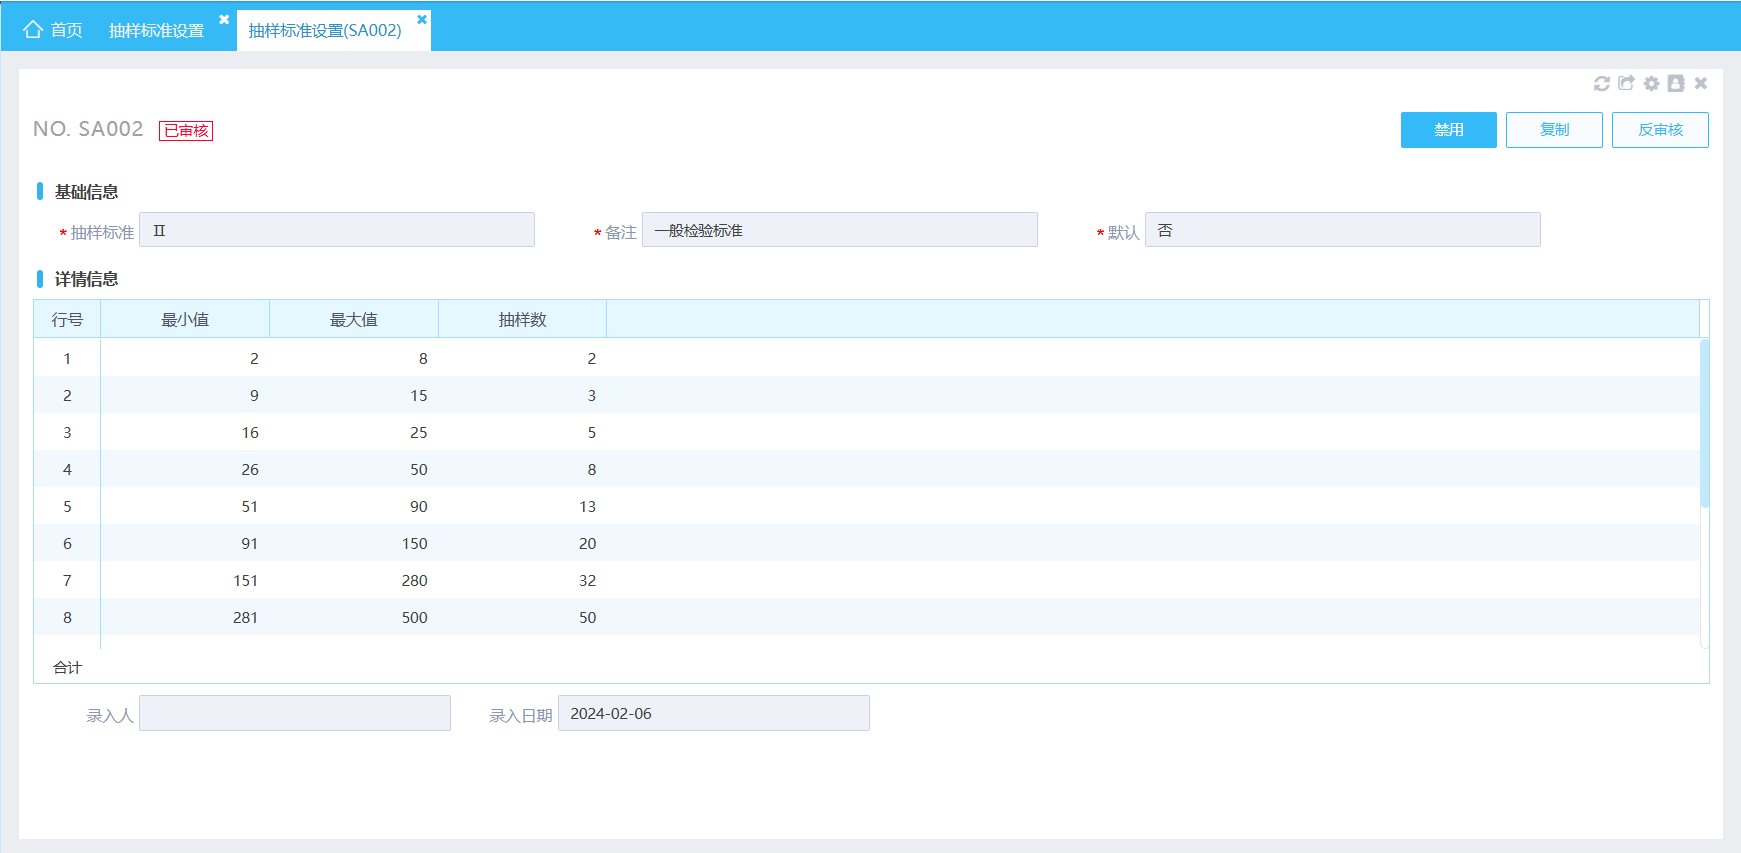The image size is (1741, 853).
Task: Click the 反审核 button
Action: (x=1660, y=130)
